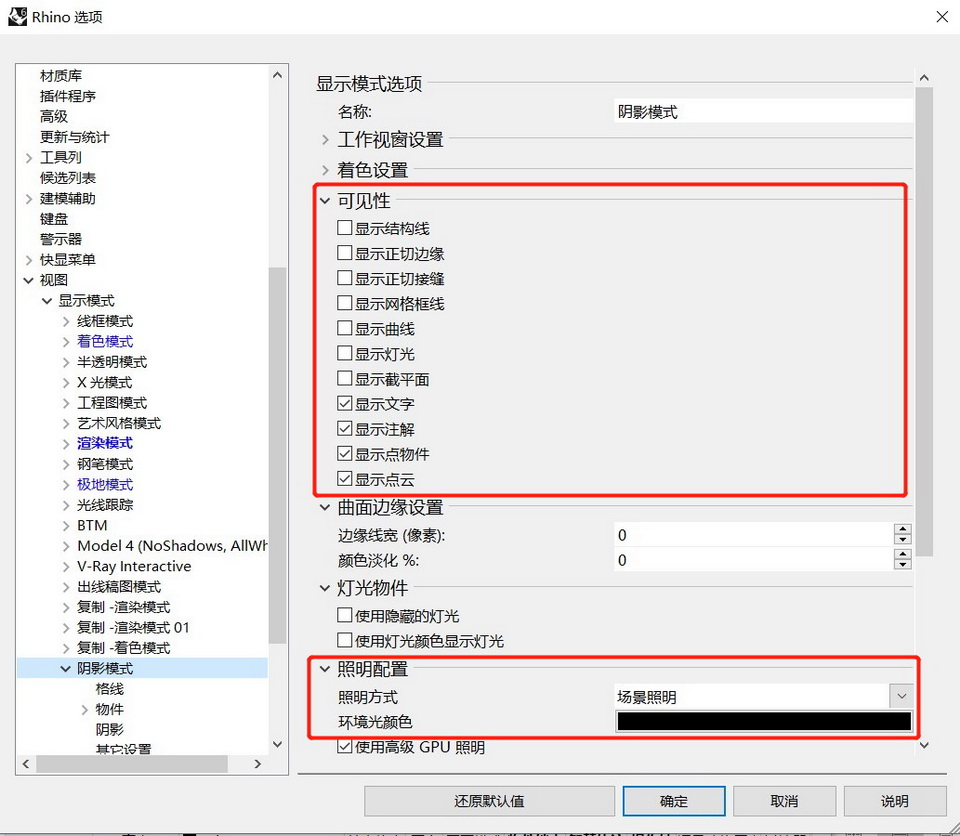Expand the 工作视窗设置 section

pyautogui.click(x=326, y=140)
